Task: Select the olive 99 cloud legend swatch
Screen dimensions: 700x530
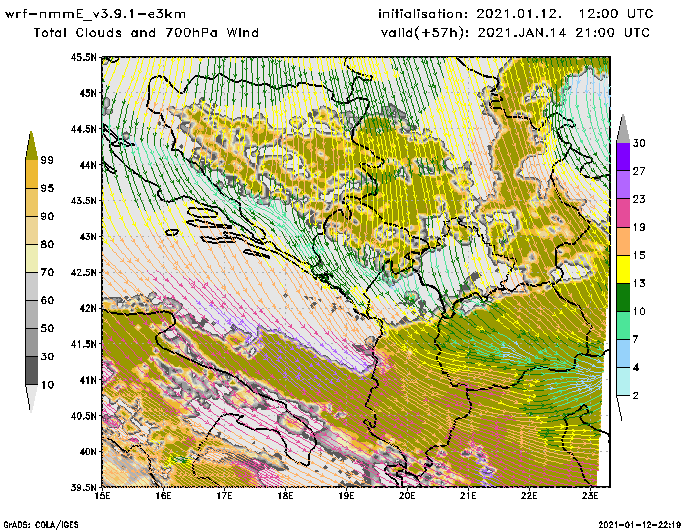Action: point(31,146)
